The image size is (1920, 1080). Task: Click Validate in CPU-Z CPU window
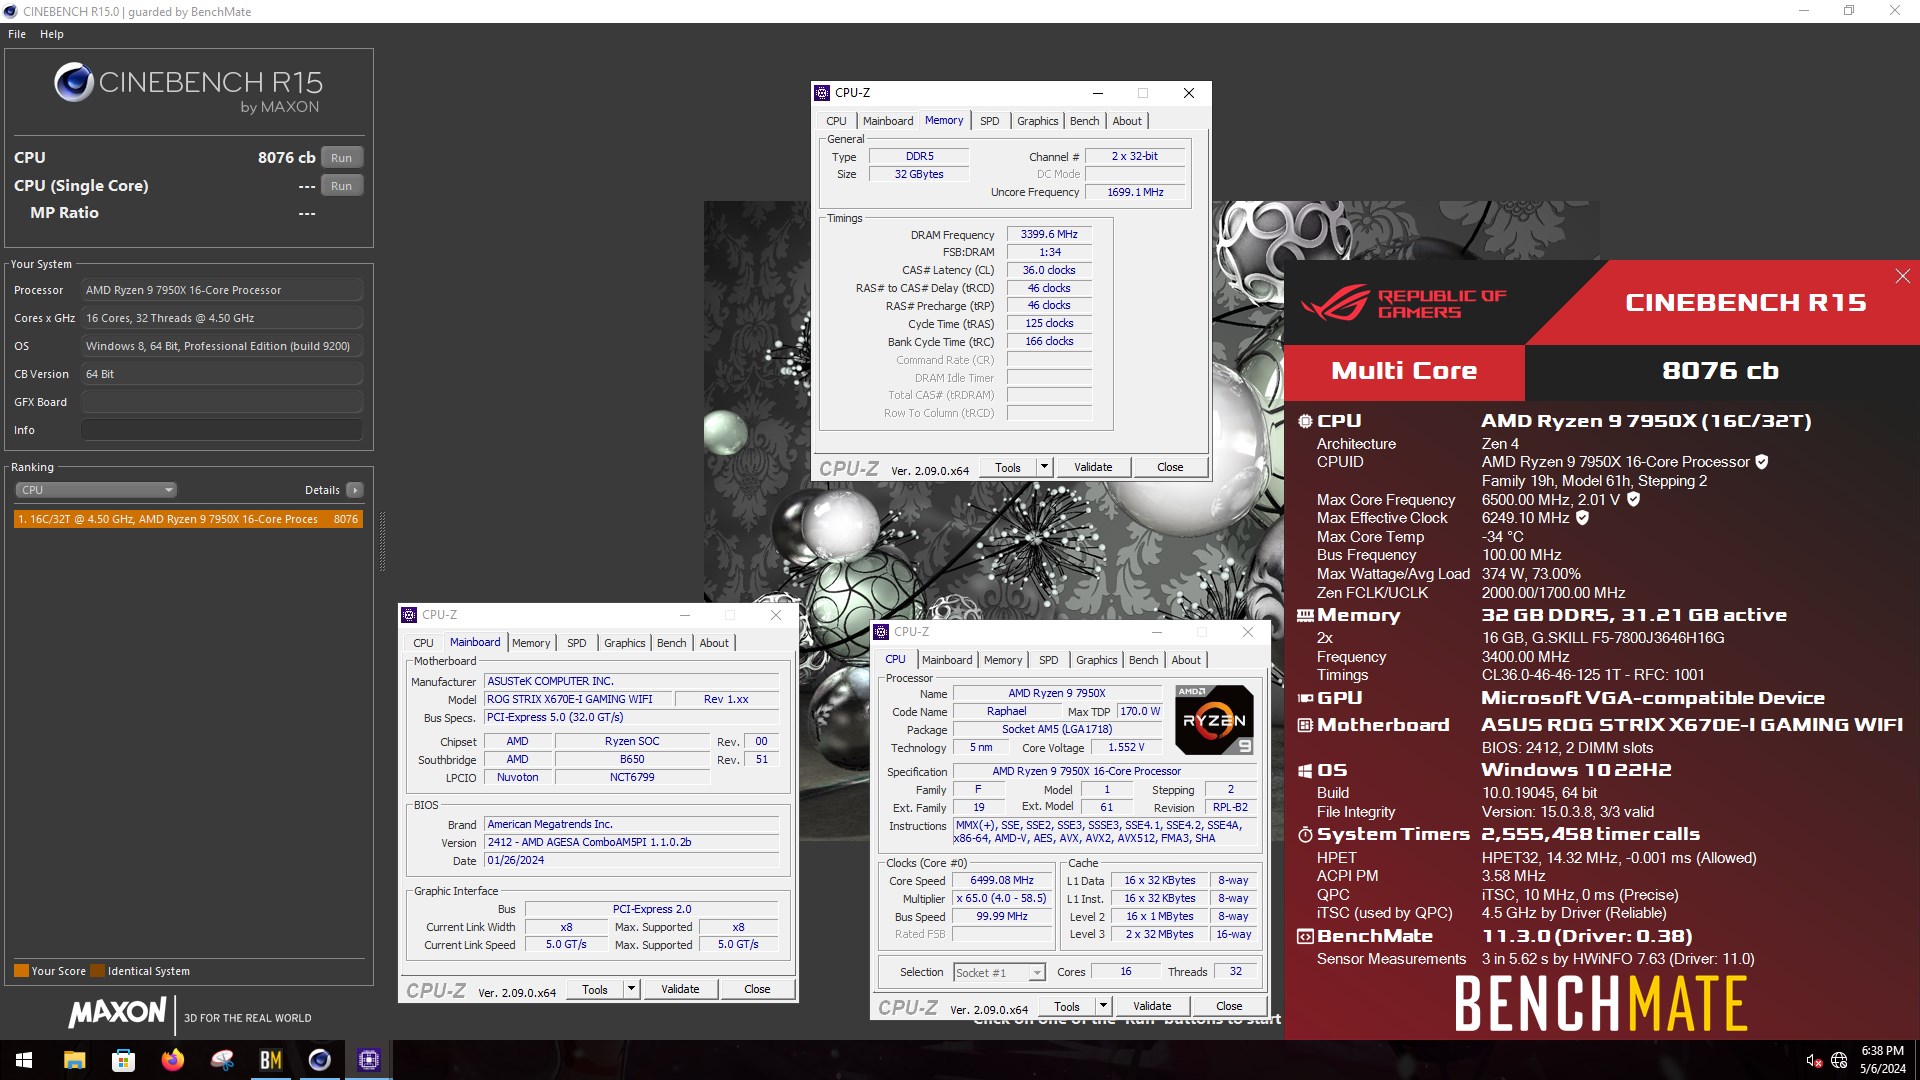pos(1152,1006)
